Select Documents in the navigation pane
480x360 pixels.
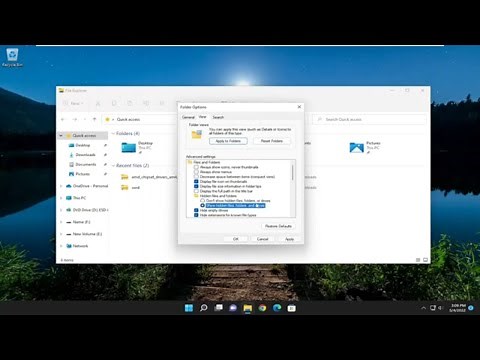(x=86, y=164)
